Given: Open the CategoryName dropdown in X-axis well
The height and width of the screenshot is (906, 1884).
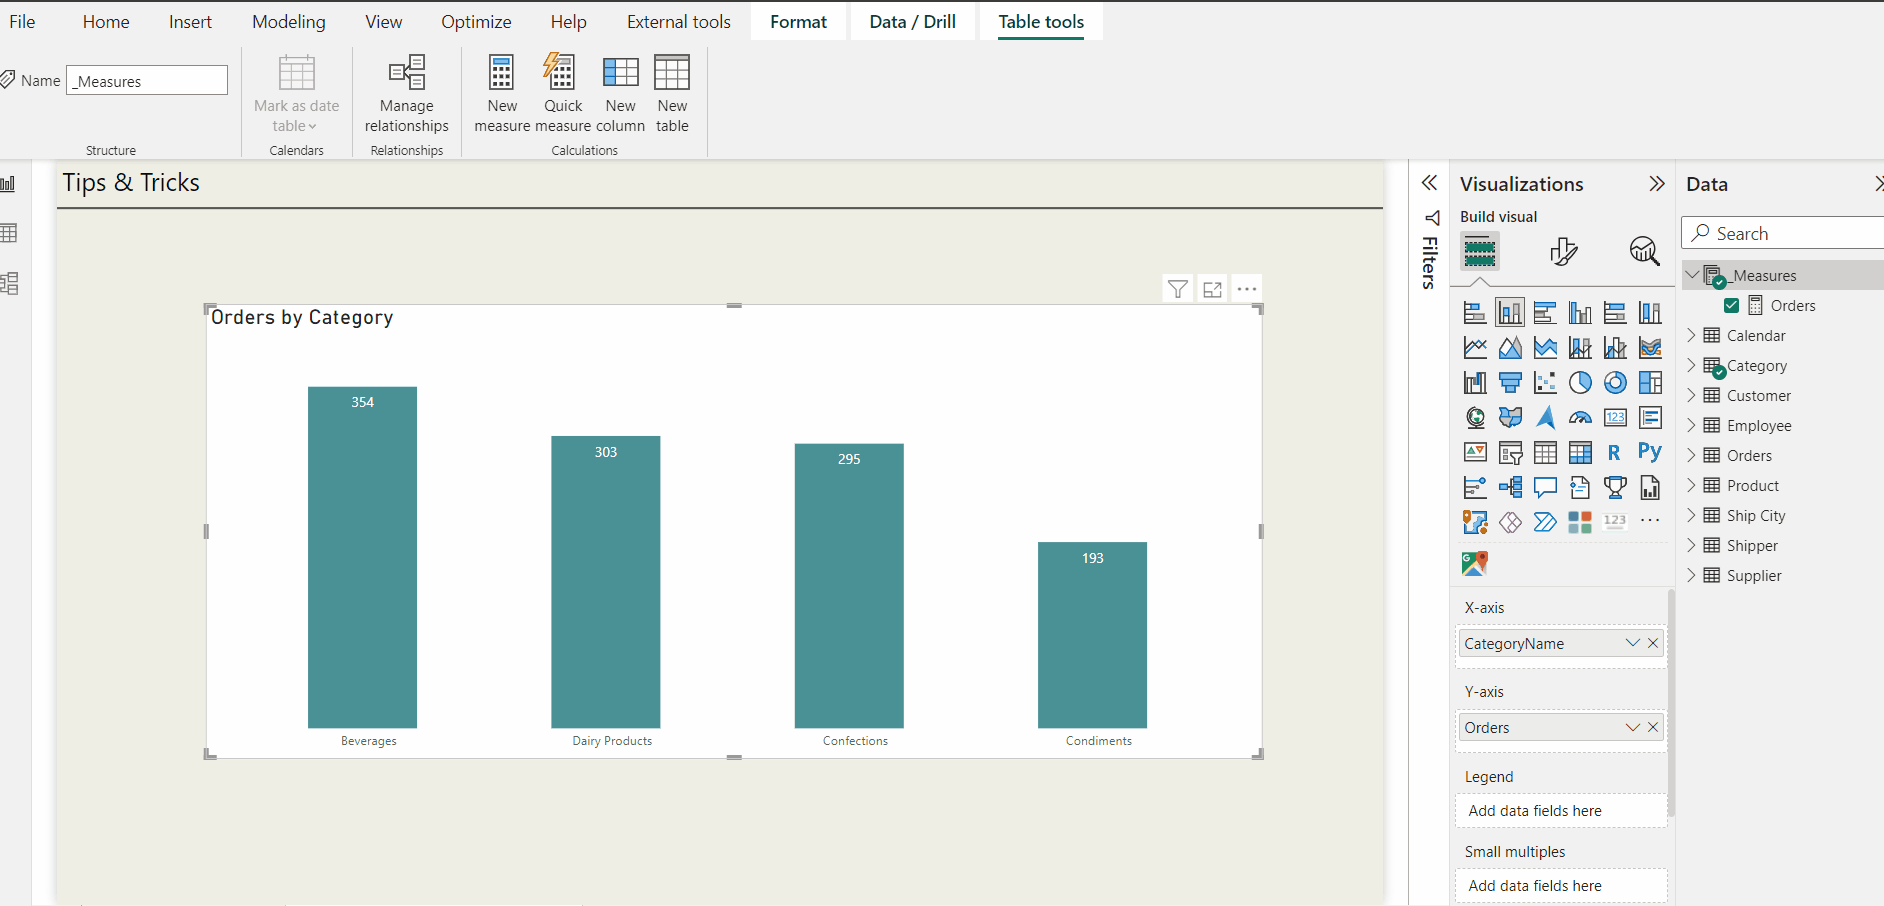Looking at the screenshot, I should point(1632,643).
